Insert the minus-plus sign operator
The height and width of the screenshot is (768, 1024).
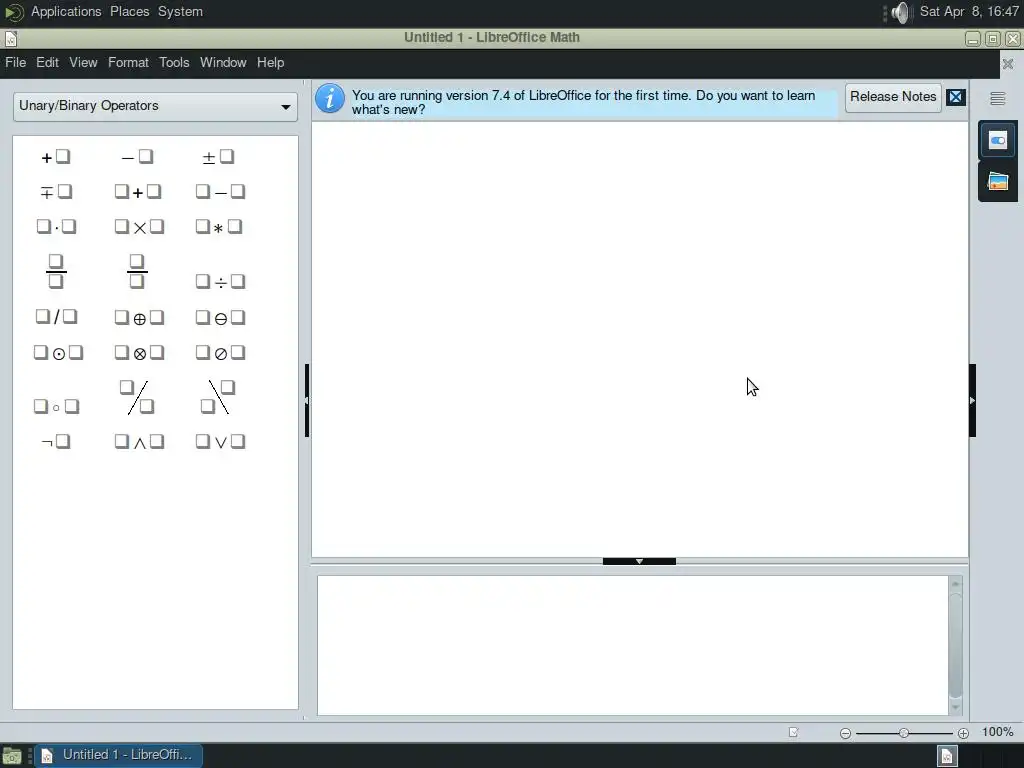coord(56,192)
